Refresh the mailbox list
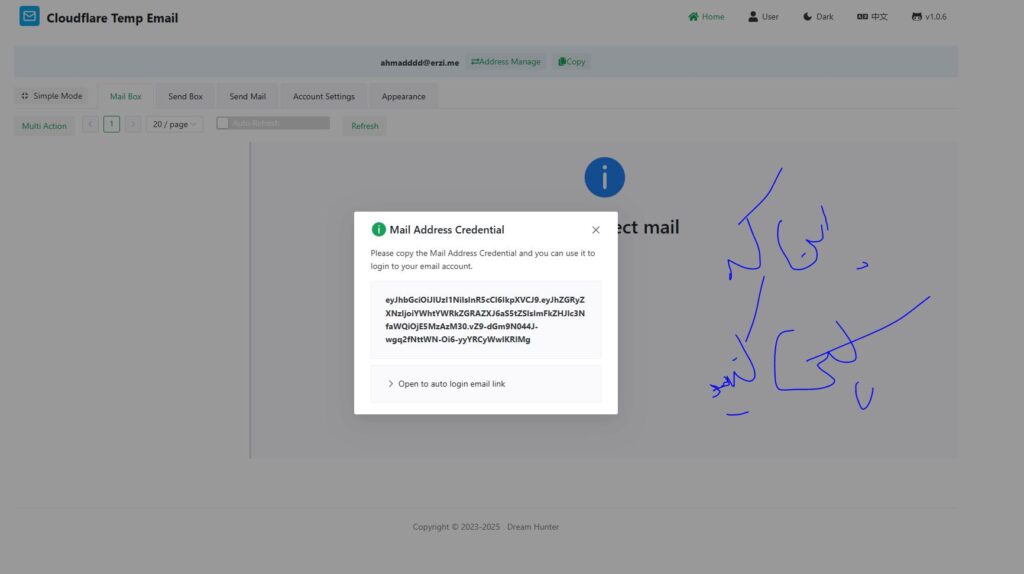Screen dimensions: 1024x574 click(x=364, y=126)
